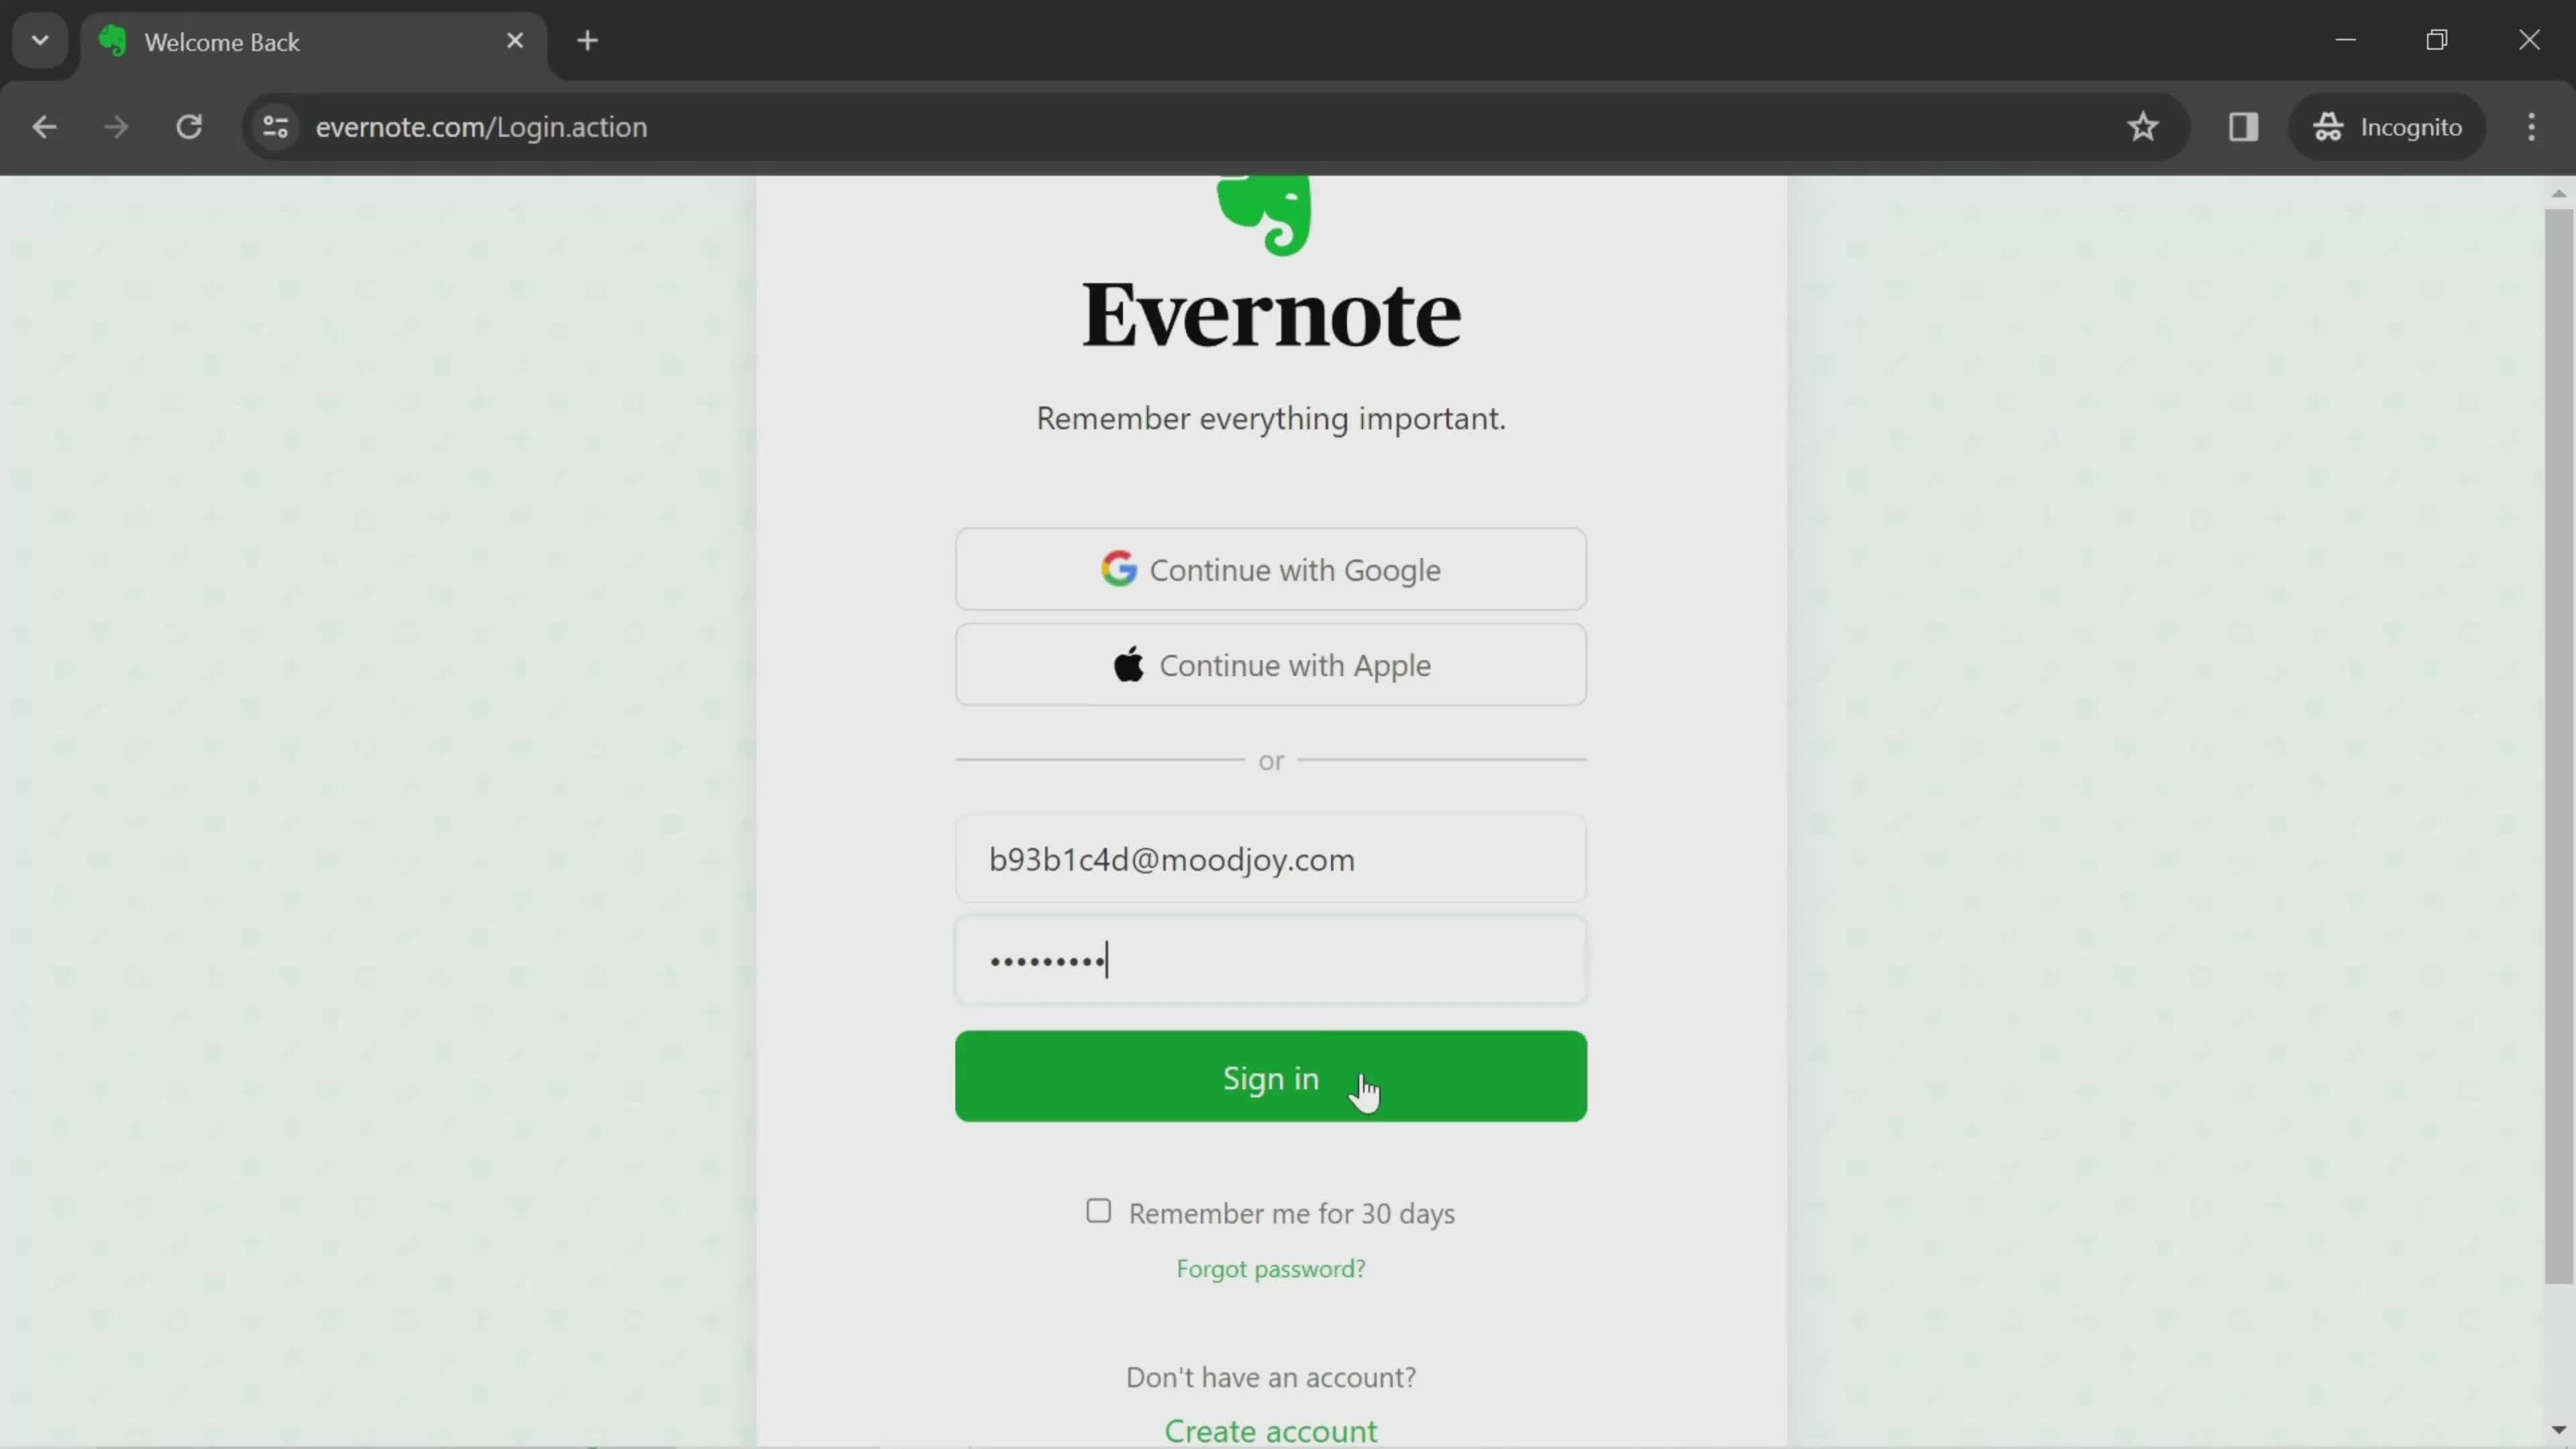Click the browser extensions menu icon
Screen dimensions: 2576x1449
pos(2243,125)
